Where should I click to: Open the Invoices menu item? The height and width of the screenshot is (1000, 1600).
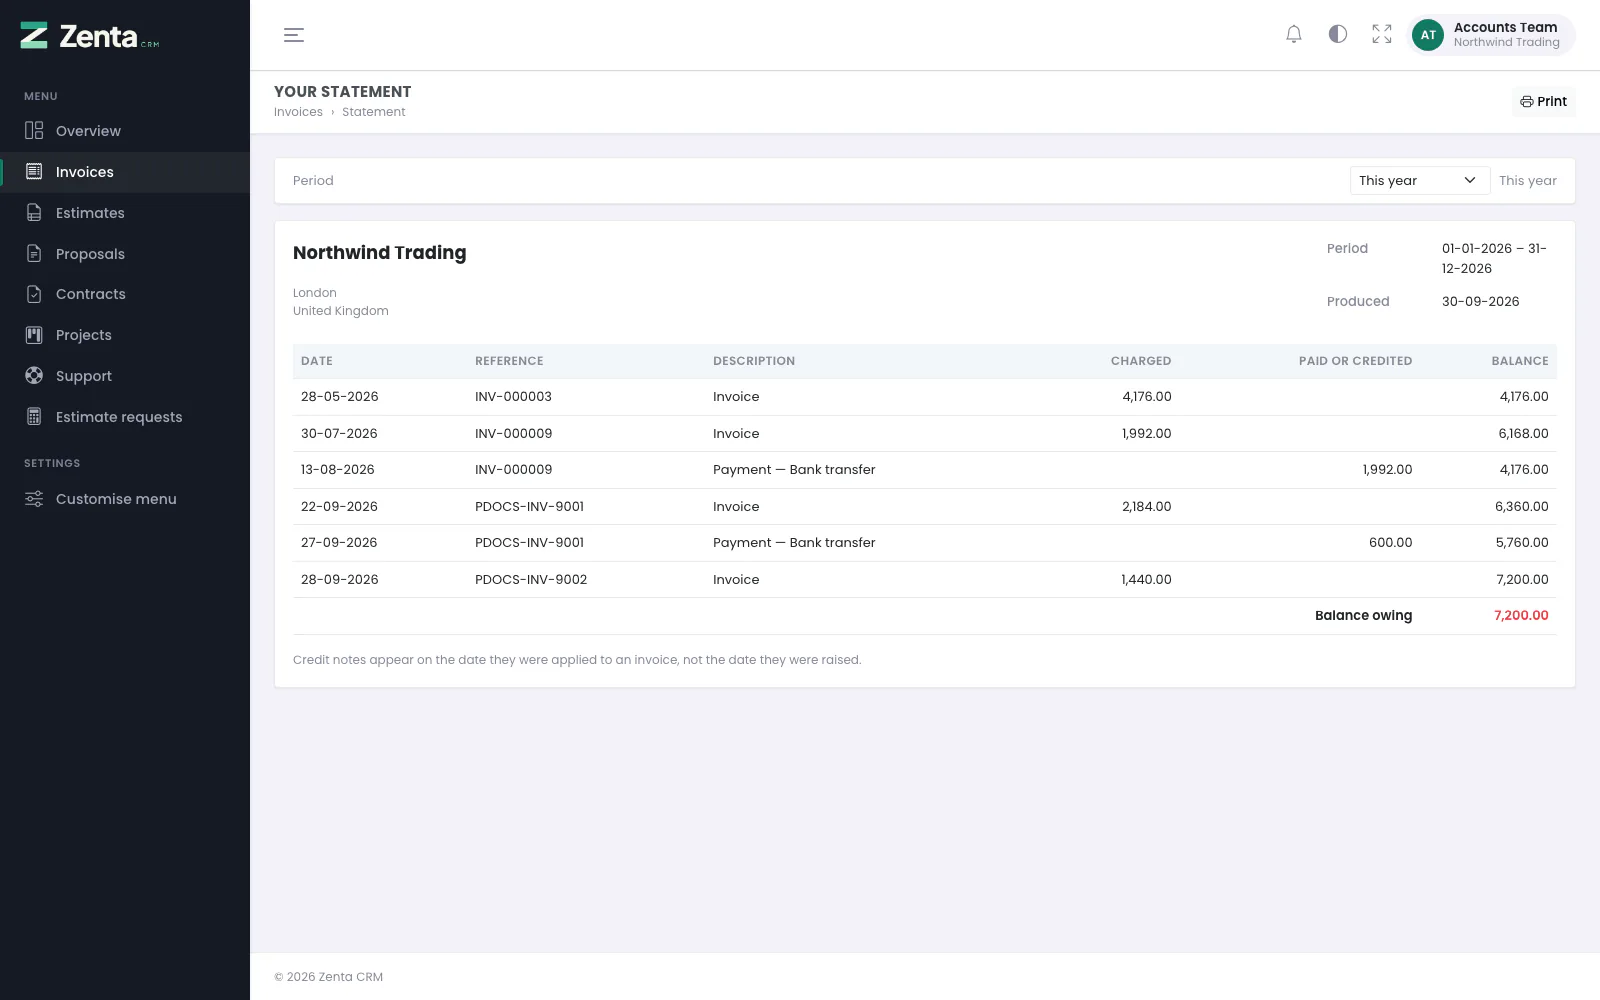point(125,172)
